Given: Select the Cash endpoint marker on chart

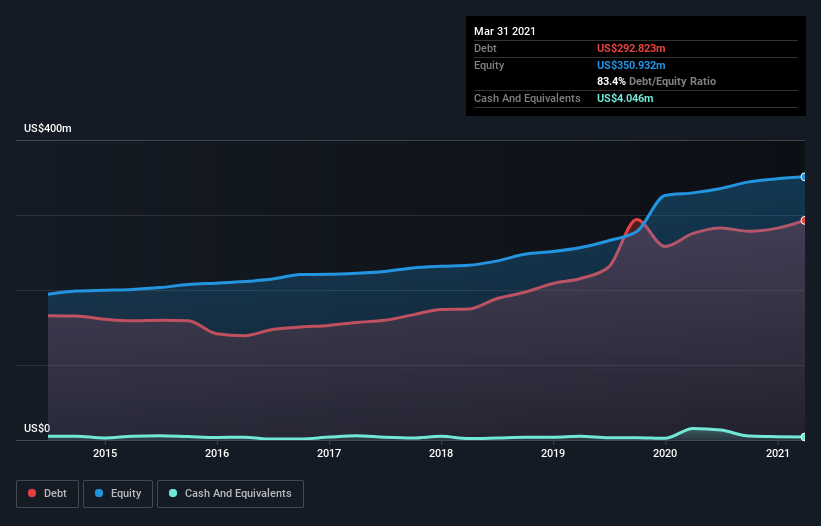Looking at the screenshot, I should click(x=804, y=437).
